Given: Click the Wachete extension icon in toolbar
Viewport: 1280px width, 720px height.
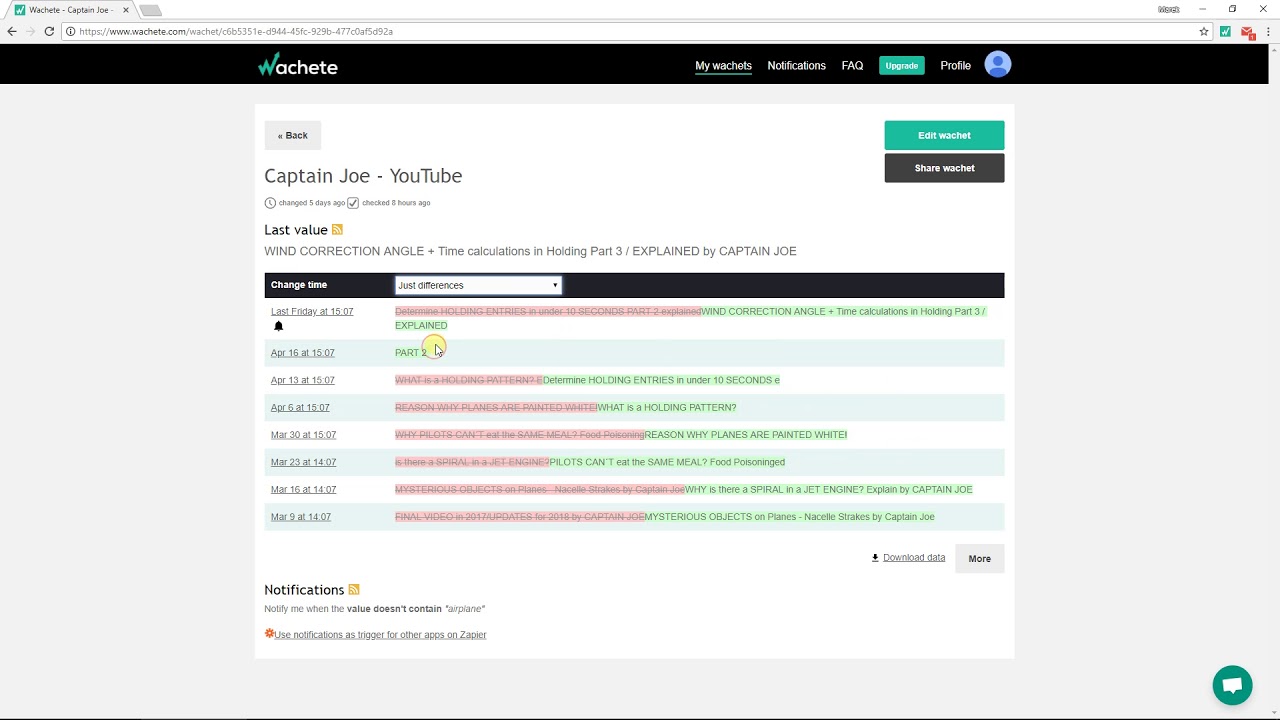Looking at the screenshot, I should 1225,31.
